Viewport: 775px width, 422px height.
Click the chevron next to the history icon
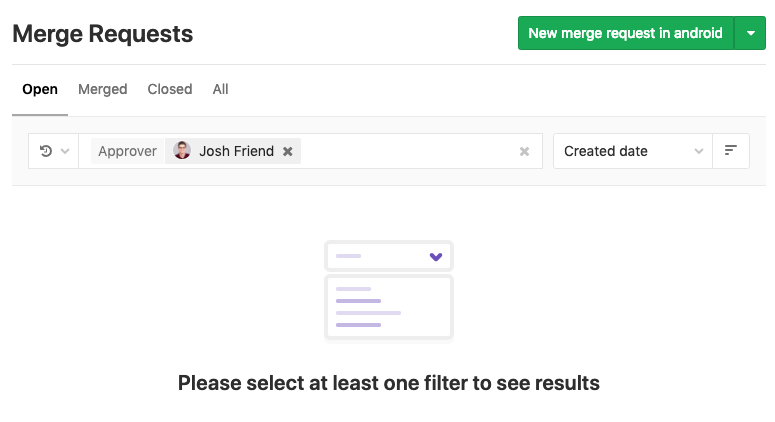click(x=65, y=152)
